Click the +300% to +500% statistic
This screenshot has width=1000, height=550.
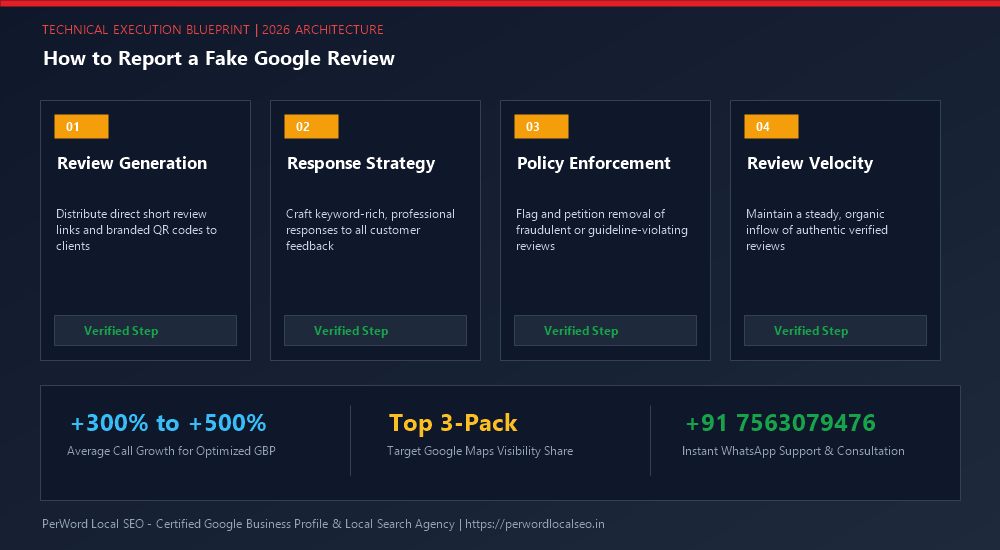(168, 423)
